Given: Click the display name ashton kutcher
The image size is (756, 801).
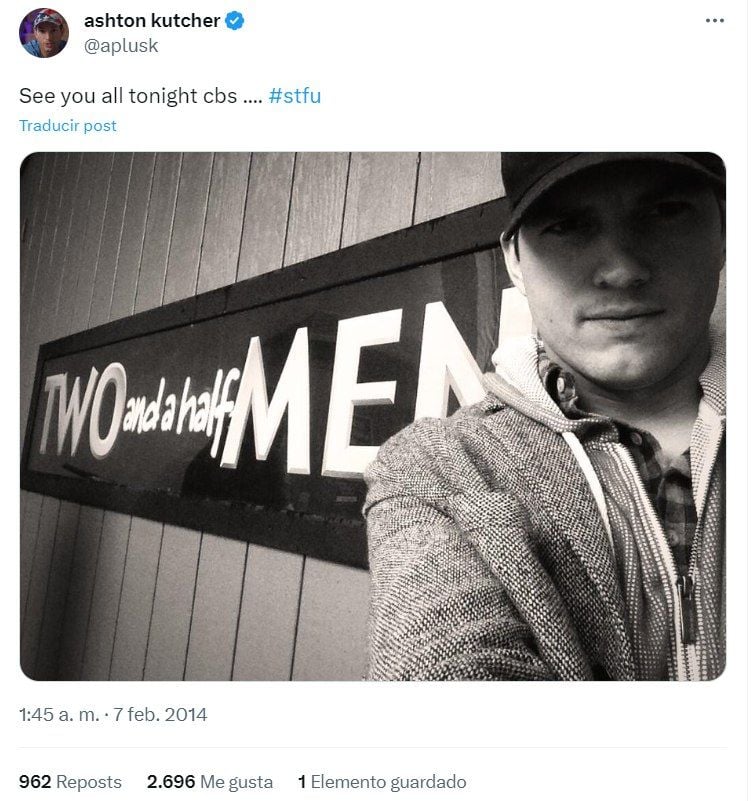Looking at the screenshot, I should tap(152, 20).
